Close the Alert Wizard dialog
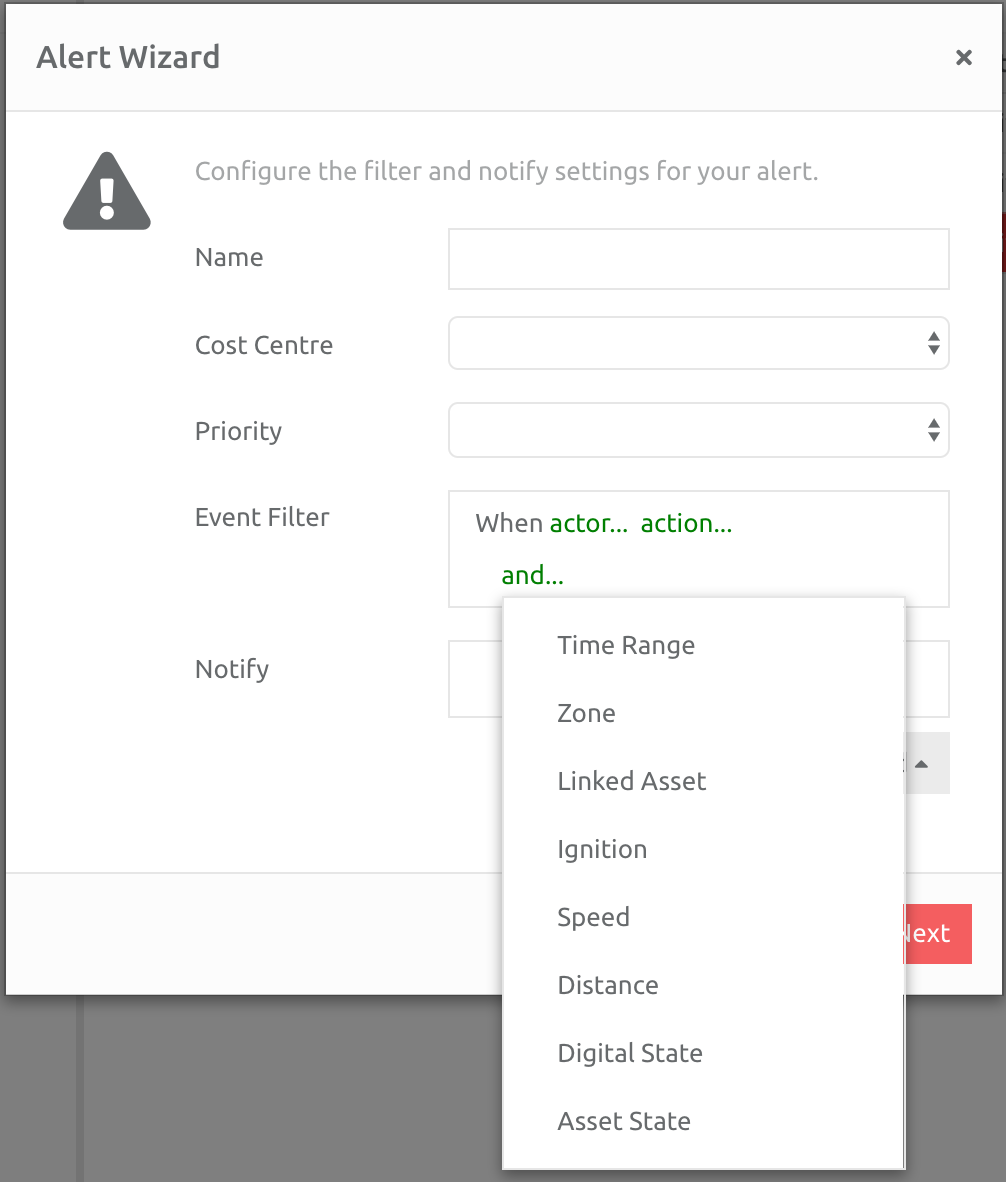 tap(963, 57)
